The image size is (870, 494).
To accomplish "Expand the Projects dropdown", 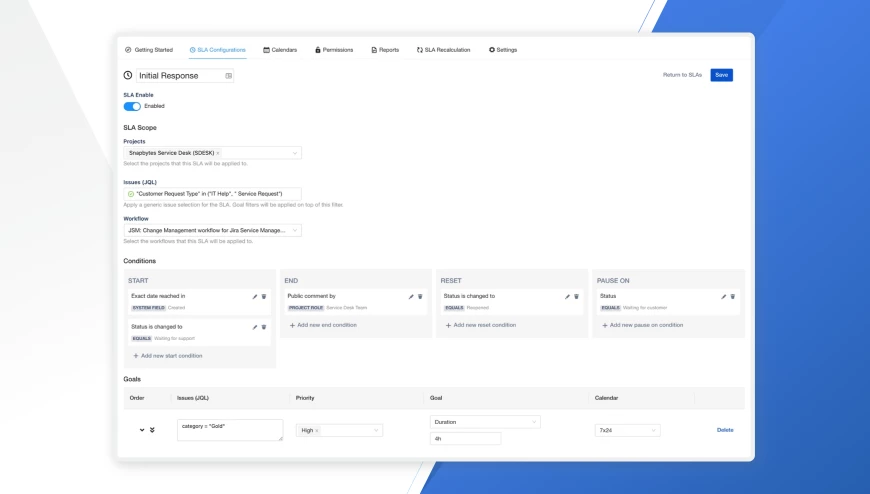I will point(295,153).
